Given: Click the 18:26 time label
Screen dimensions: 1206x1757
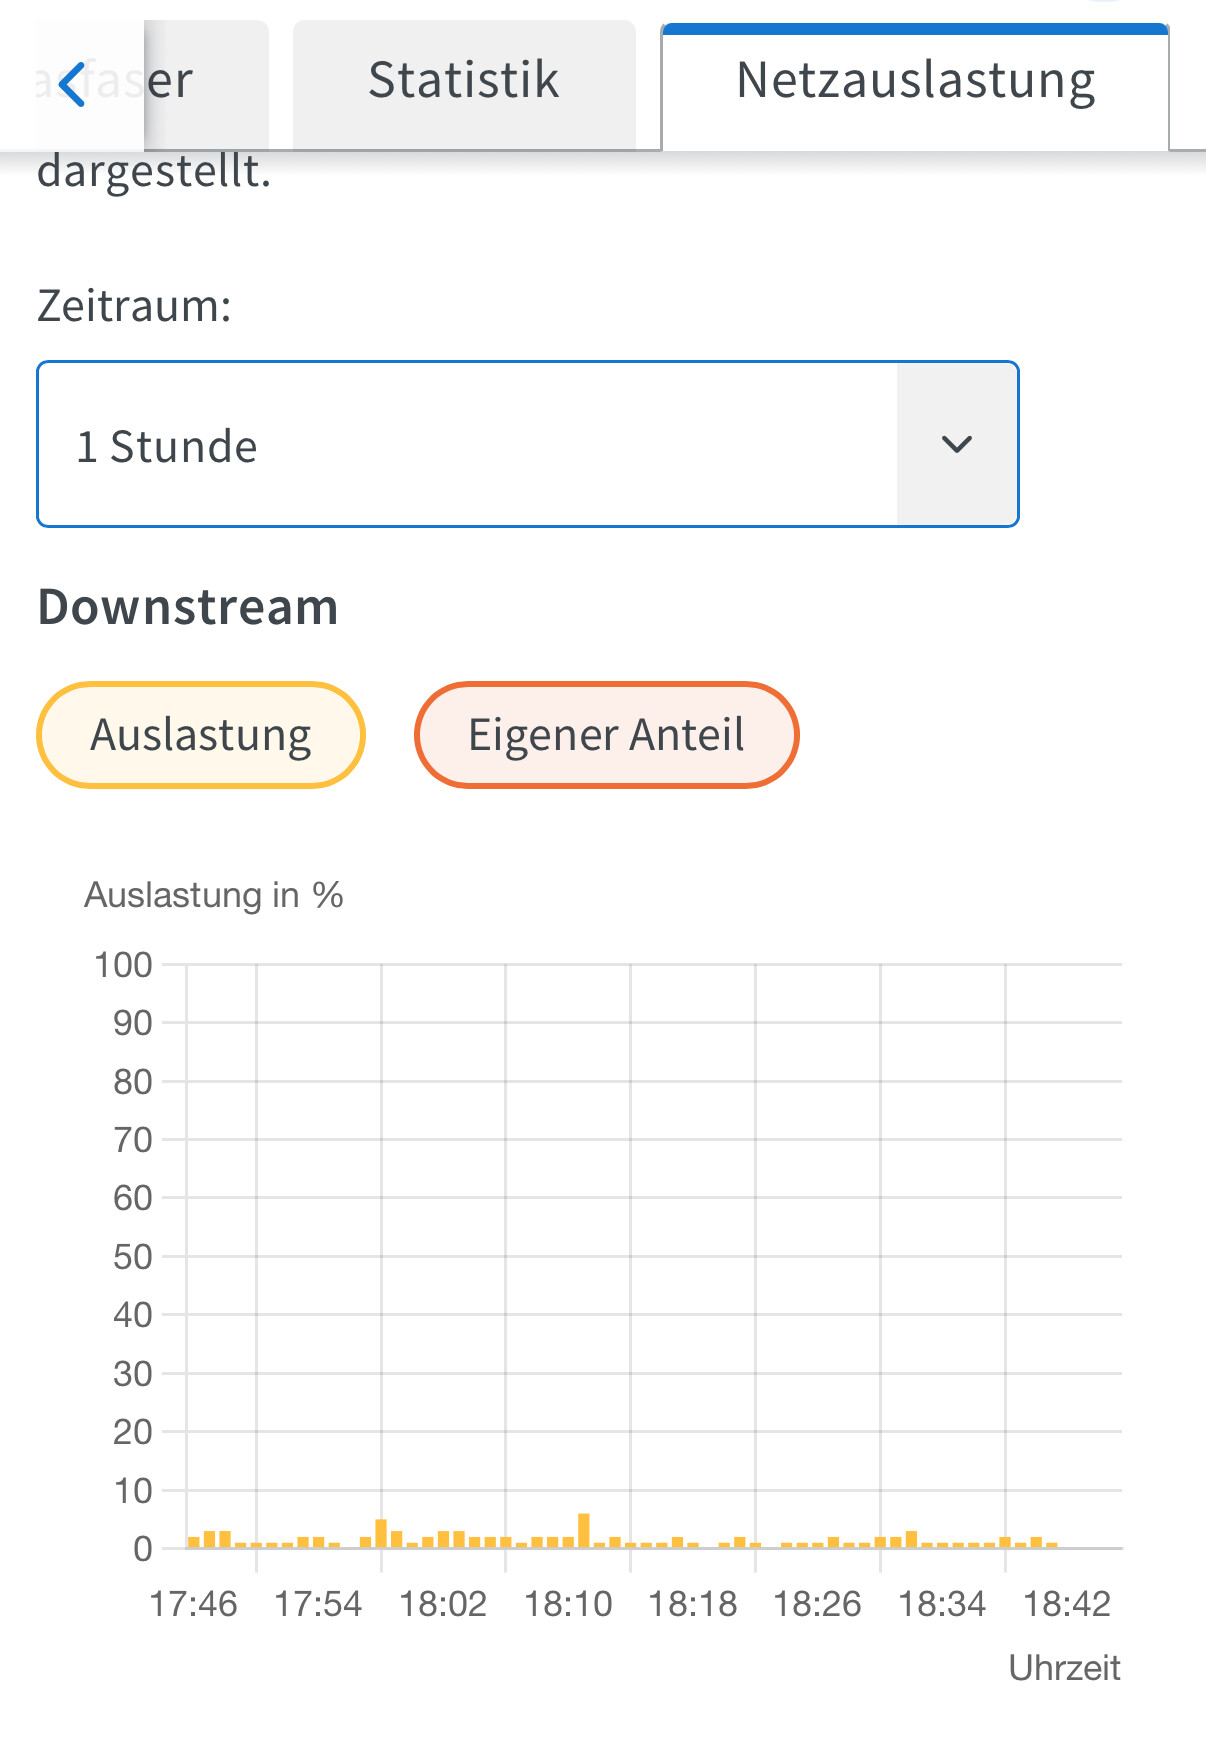Looking at the screenshot, I should coord(817,1605).
